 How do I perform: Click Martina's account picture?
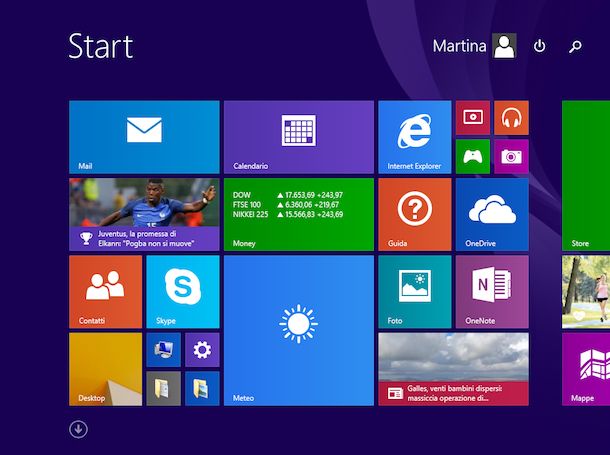(x=504, y=46)
